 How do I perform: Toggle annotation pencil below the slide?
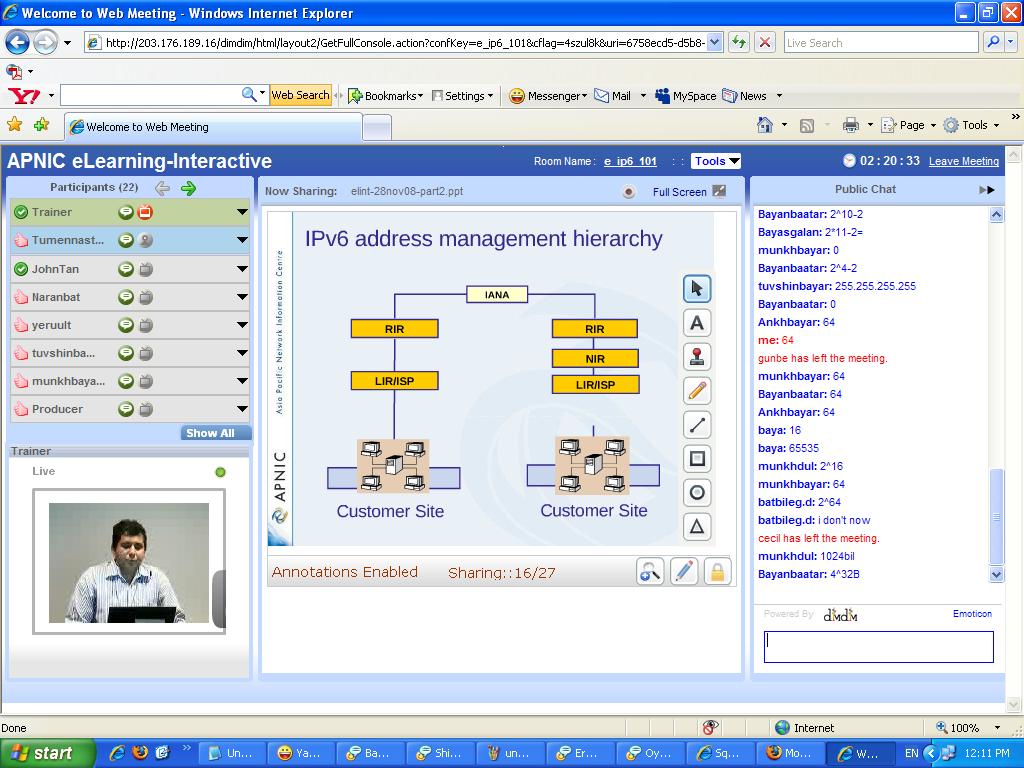(x=684, y=571)
